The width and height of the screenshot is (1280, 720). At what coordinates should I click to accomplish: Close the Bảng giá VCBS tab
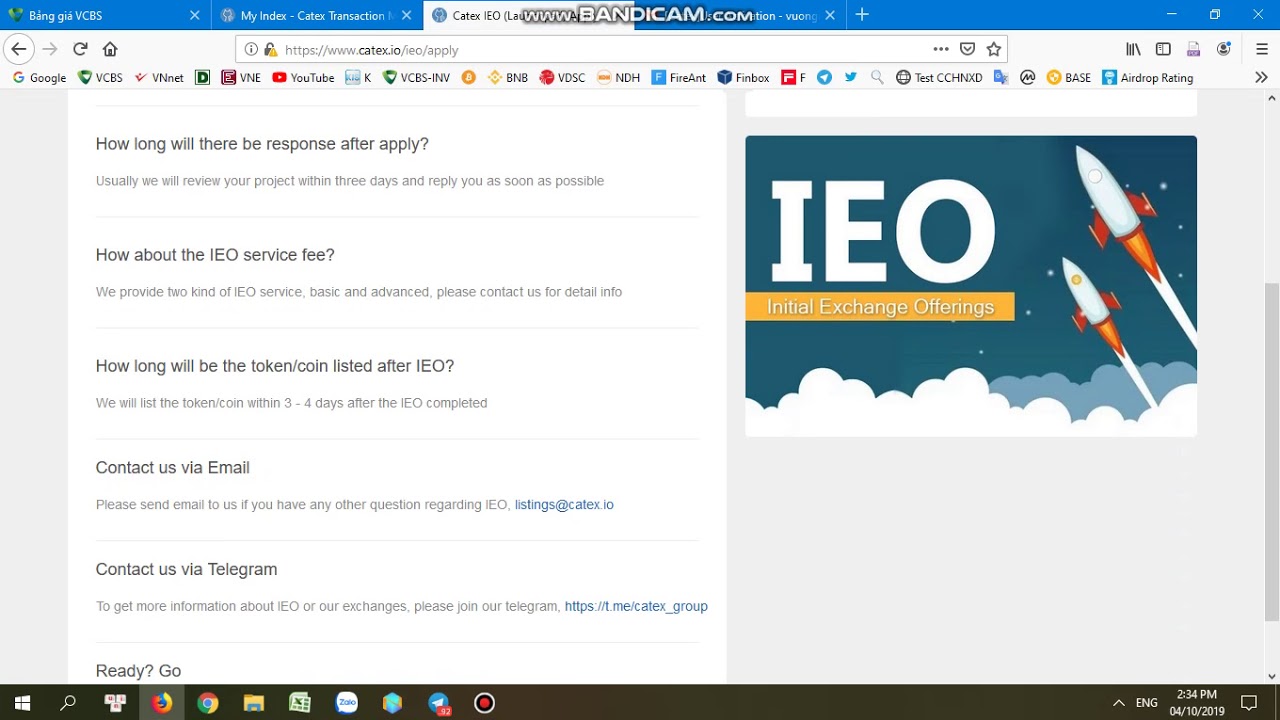click(x=195, y=15)
